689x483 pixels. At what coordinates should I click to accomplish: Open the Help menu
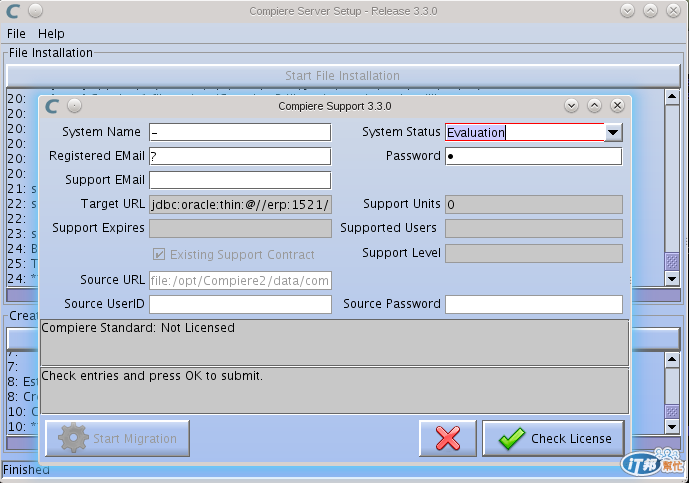tap(51, 34)
